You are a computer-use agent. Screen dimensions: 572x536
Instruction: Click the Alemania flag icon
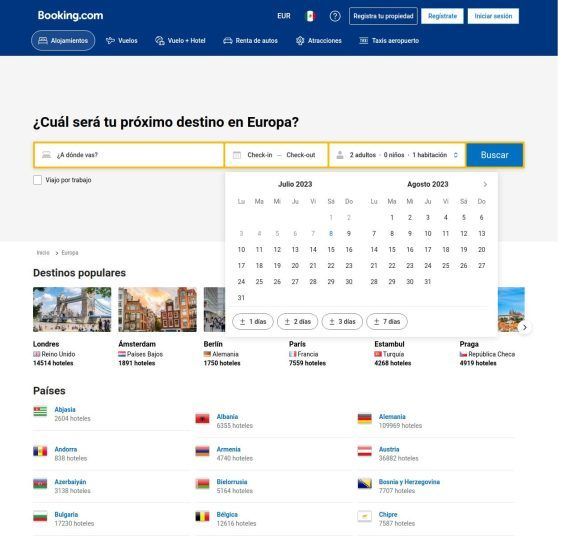tap(364, 419)
